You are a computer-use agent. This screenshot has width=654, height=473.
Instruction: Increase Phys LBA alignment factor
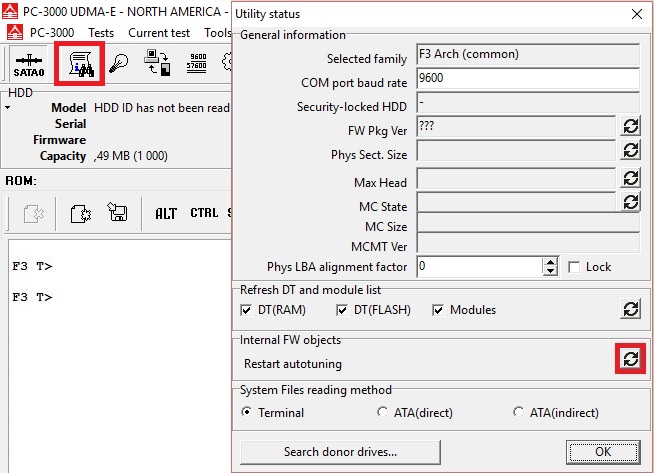pyautogui.click(x=550, y=262)
